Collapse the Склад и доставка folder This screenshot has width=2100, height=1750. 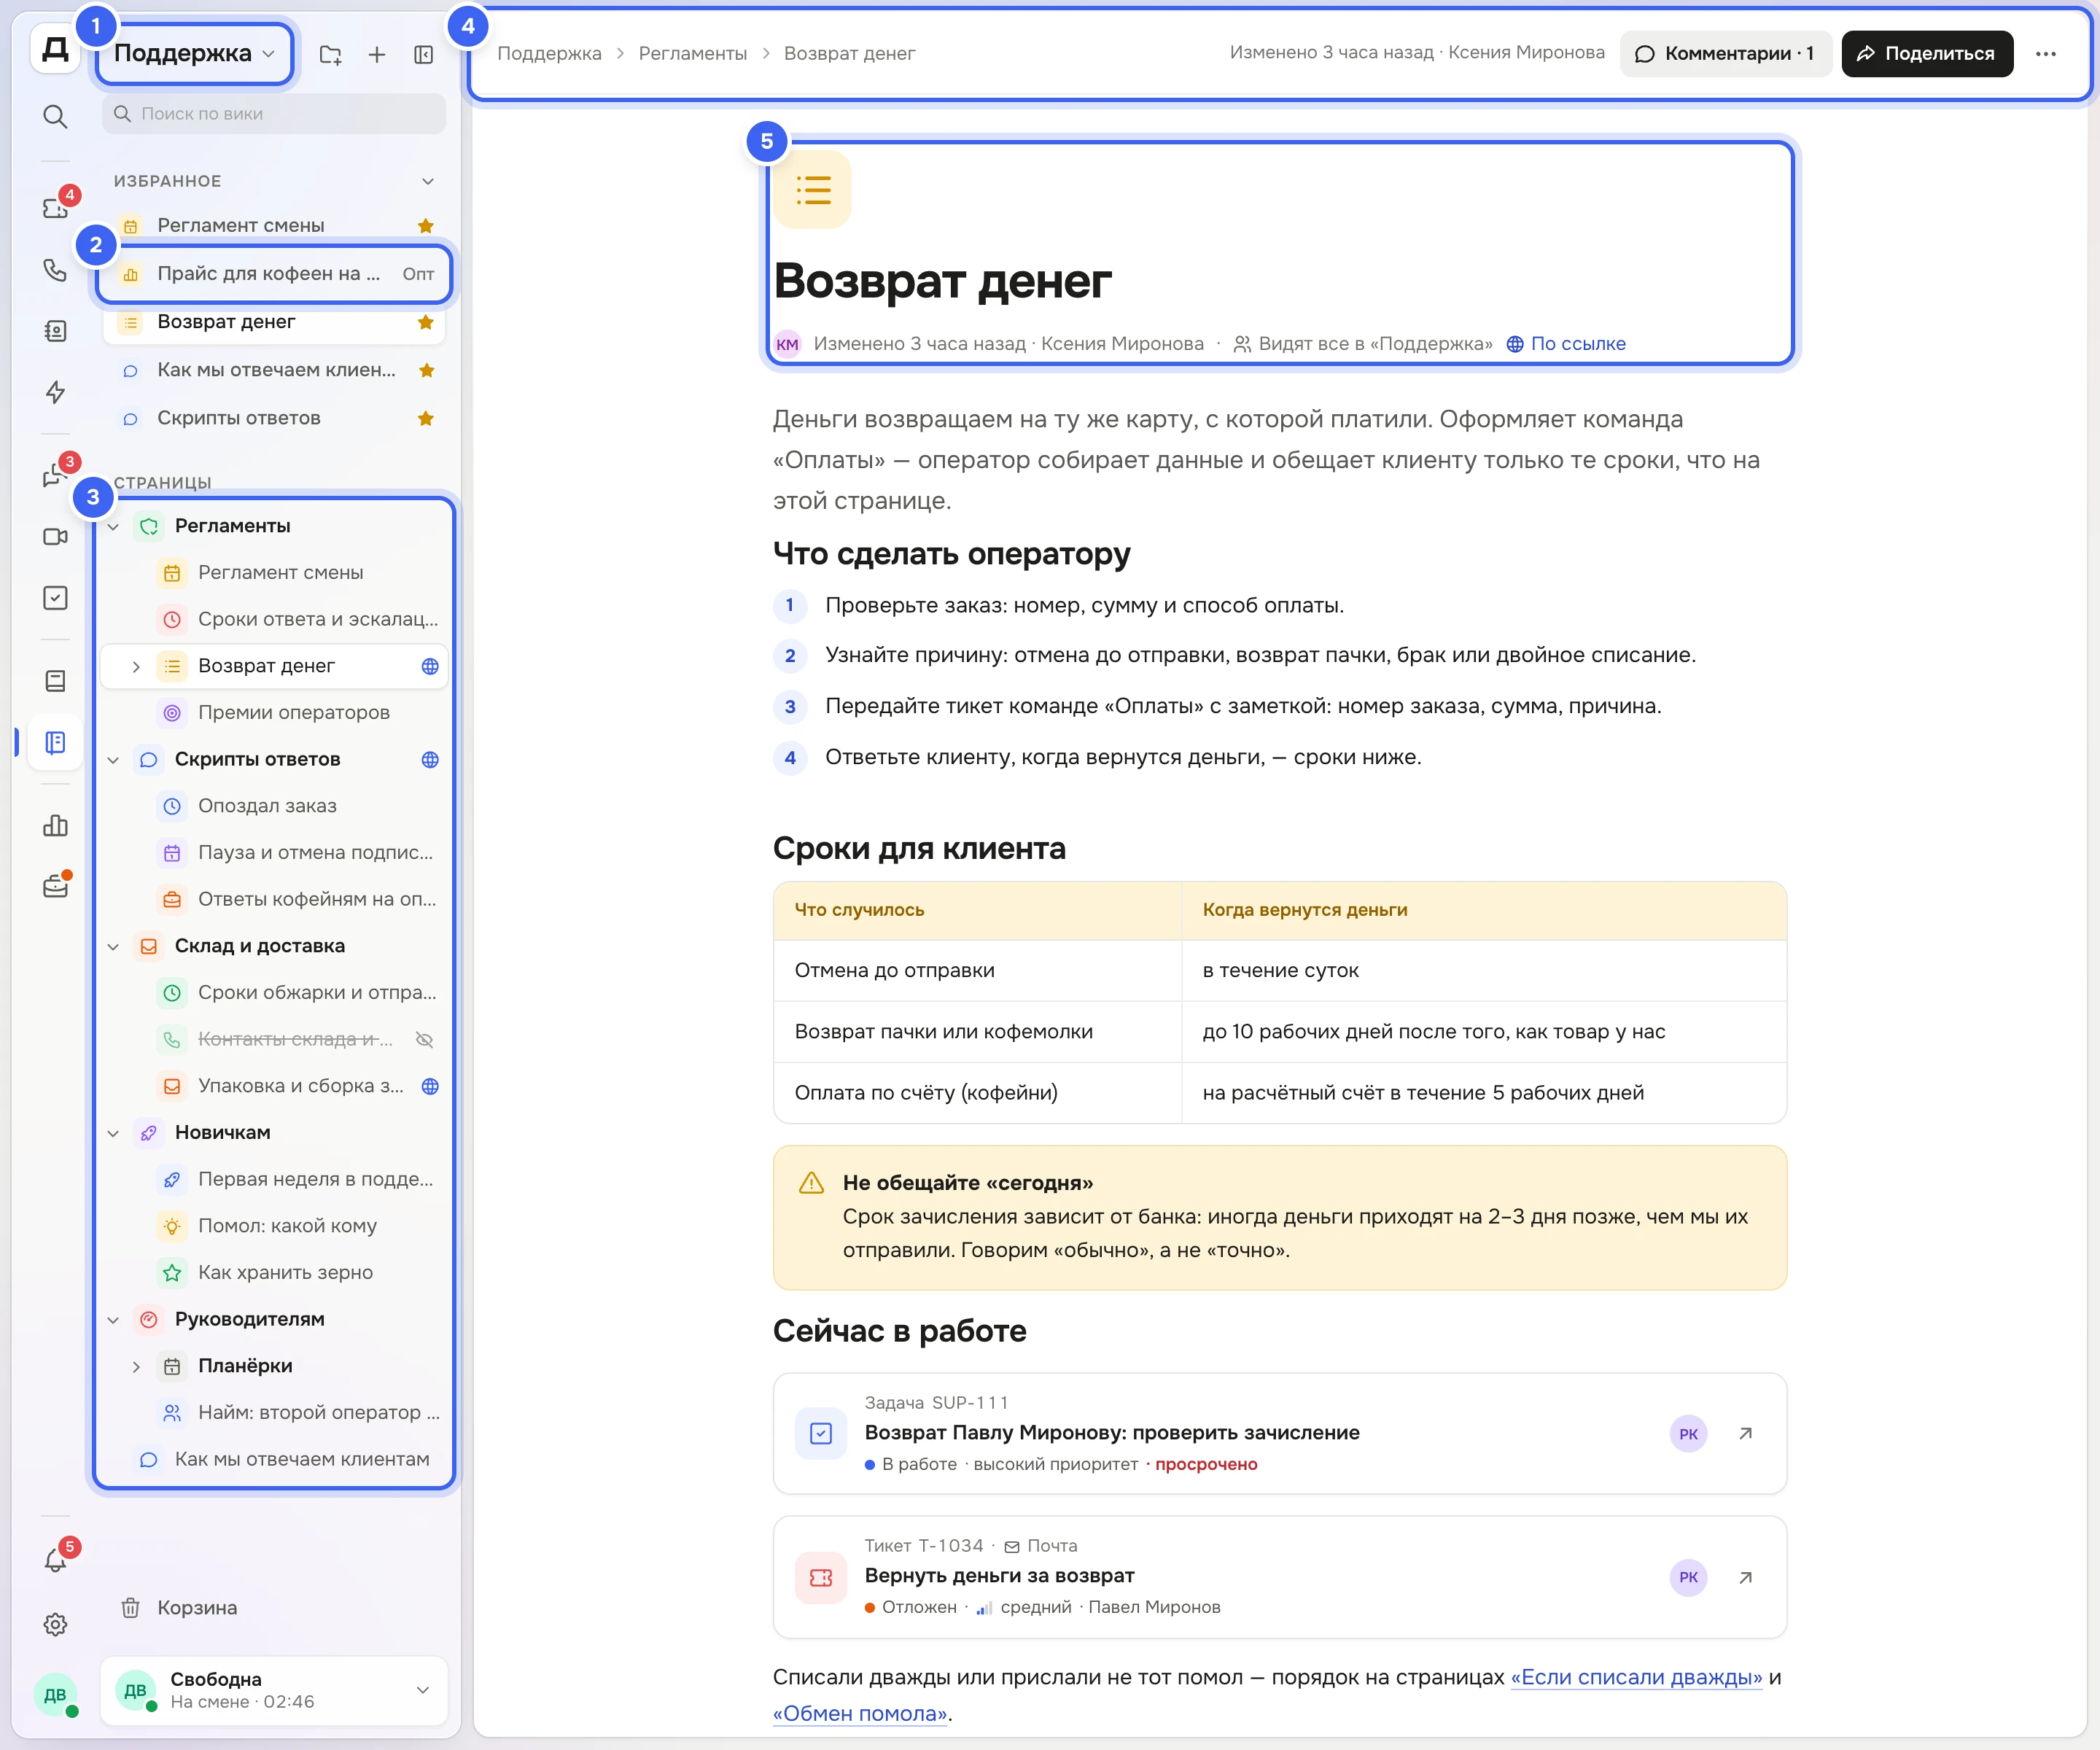(113, 946)
